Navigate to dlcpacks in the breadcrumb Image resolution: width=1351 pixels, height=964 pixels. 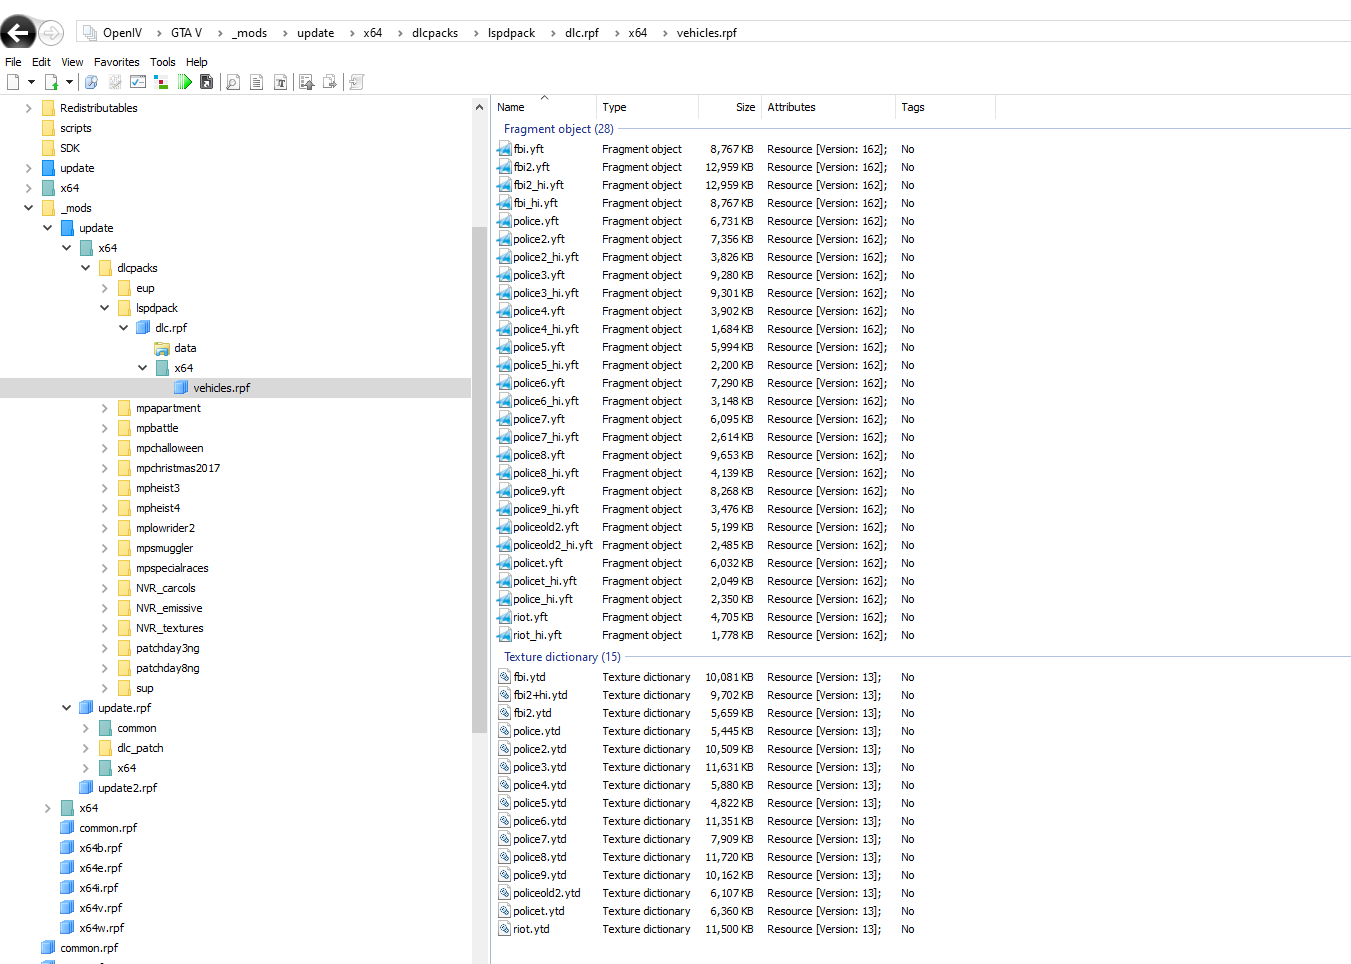click(x=435, y=33)
